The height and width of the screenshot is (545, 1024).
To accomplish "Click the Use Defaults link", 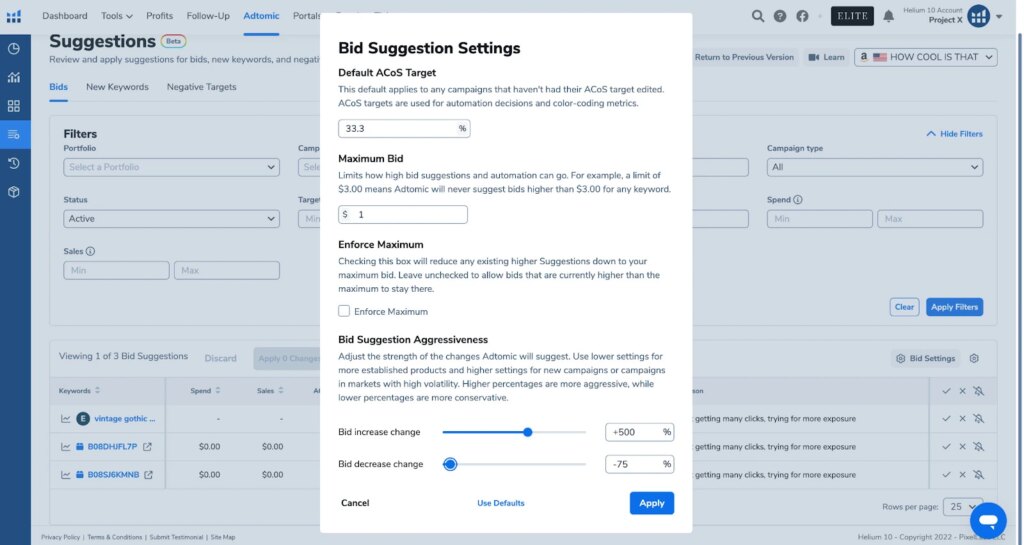I will [x=501, y=503].
